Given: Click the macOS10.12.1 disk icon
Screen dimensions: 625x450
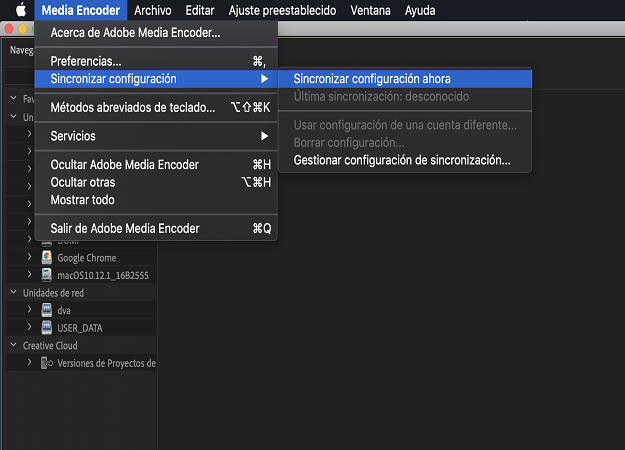Looking at the screenshot, I should click(x=46, y=275).
